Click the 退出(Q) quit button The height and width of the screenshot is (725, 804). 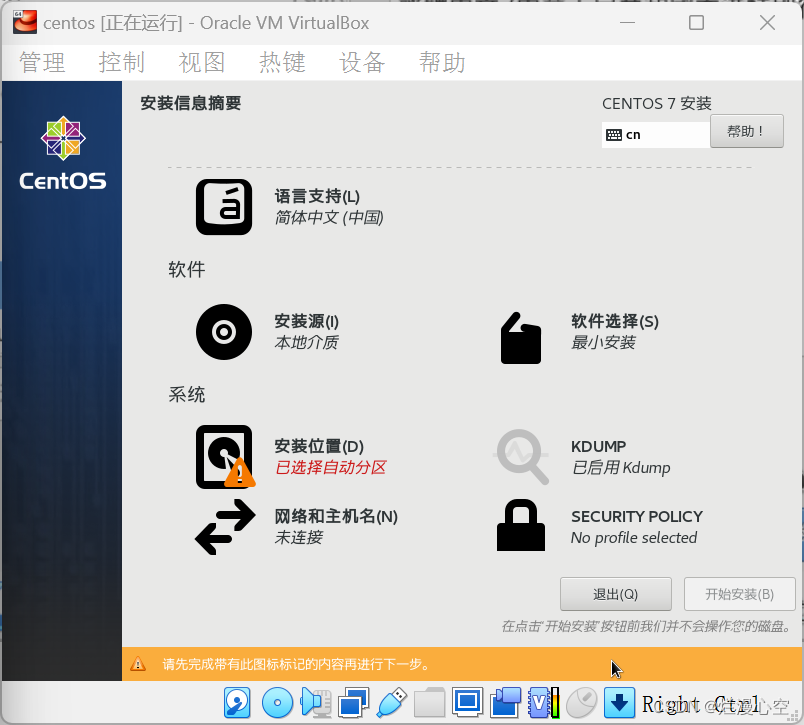click(616, 594)
